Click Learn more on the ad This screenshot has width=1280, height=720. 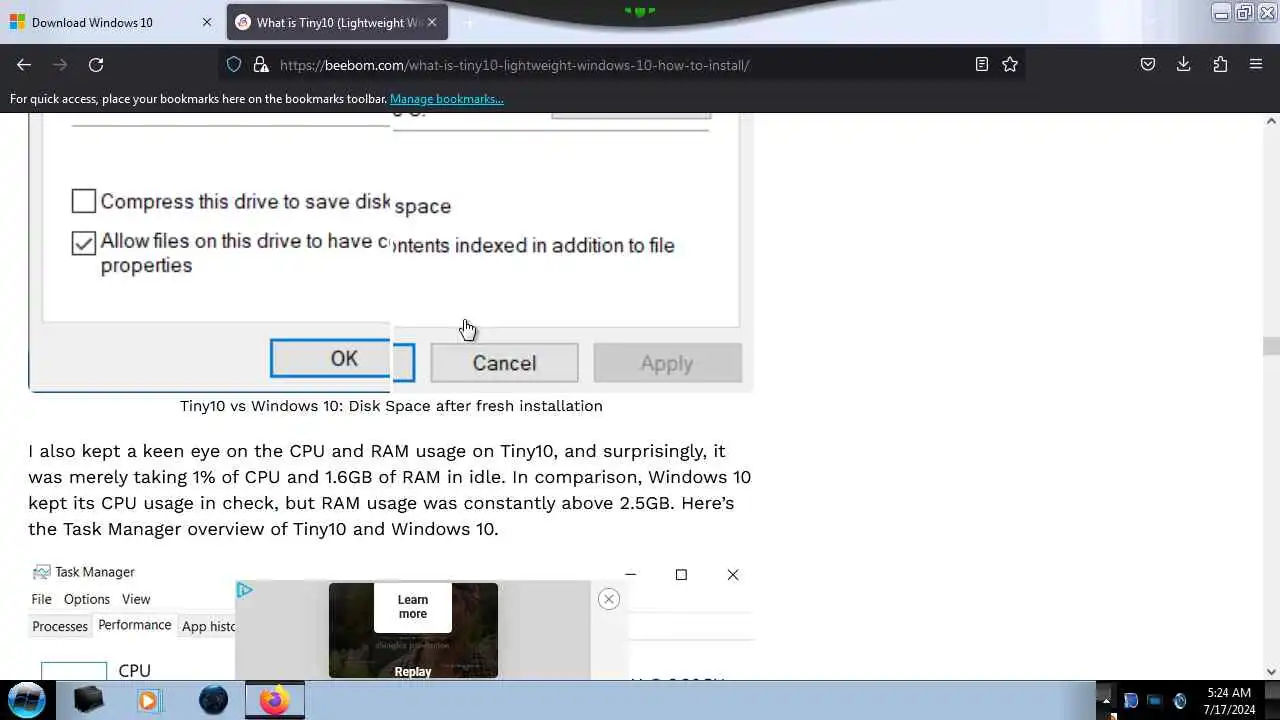413,607
